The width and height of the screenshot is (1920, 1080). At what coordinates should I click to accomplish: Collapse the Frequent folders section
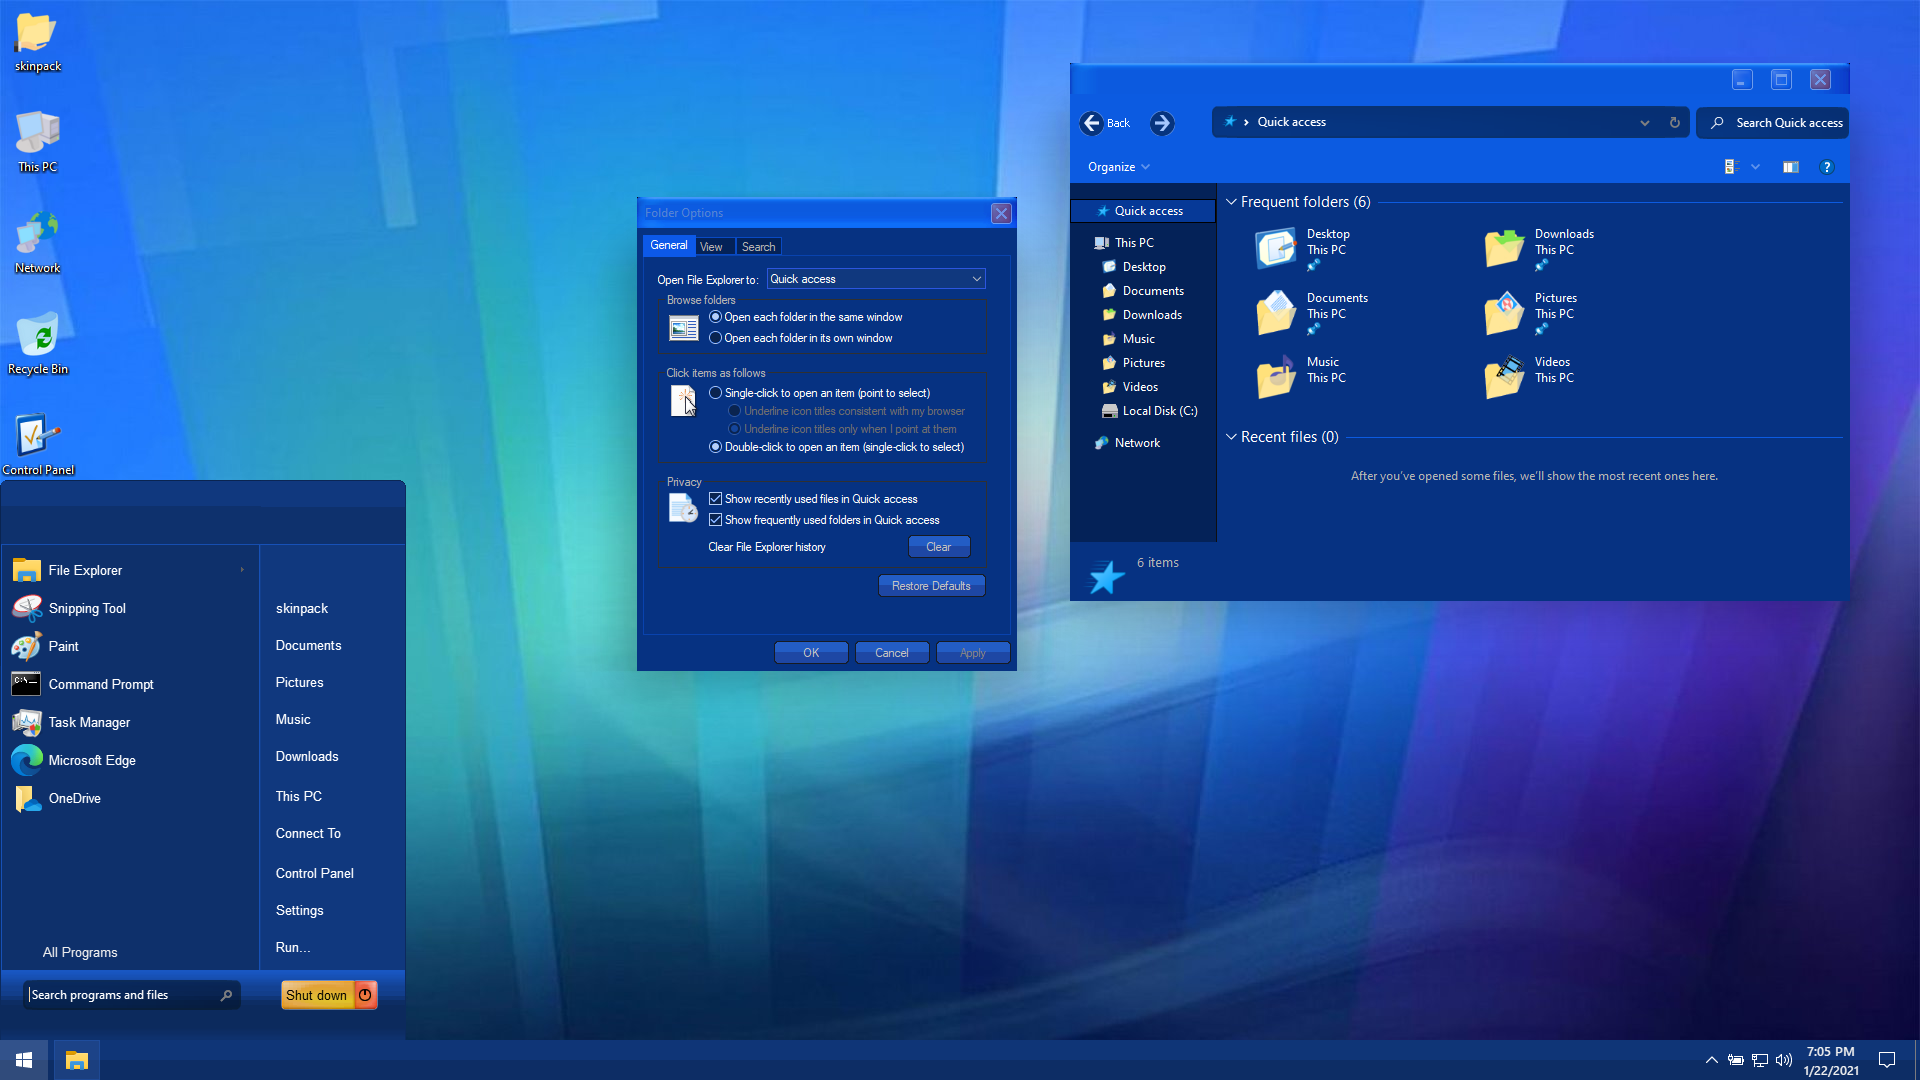pyautogui.click(x=1231, y=202)
